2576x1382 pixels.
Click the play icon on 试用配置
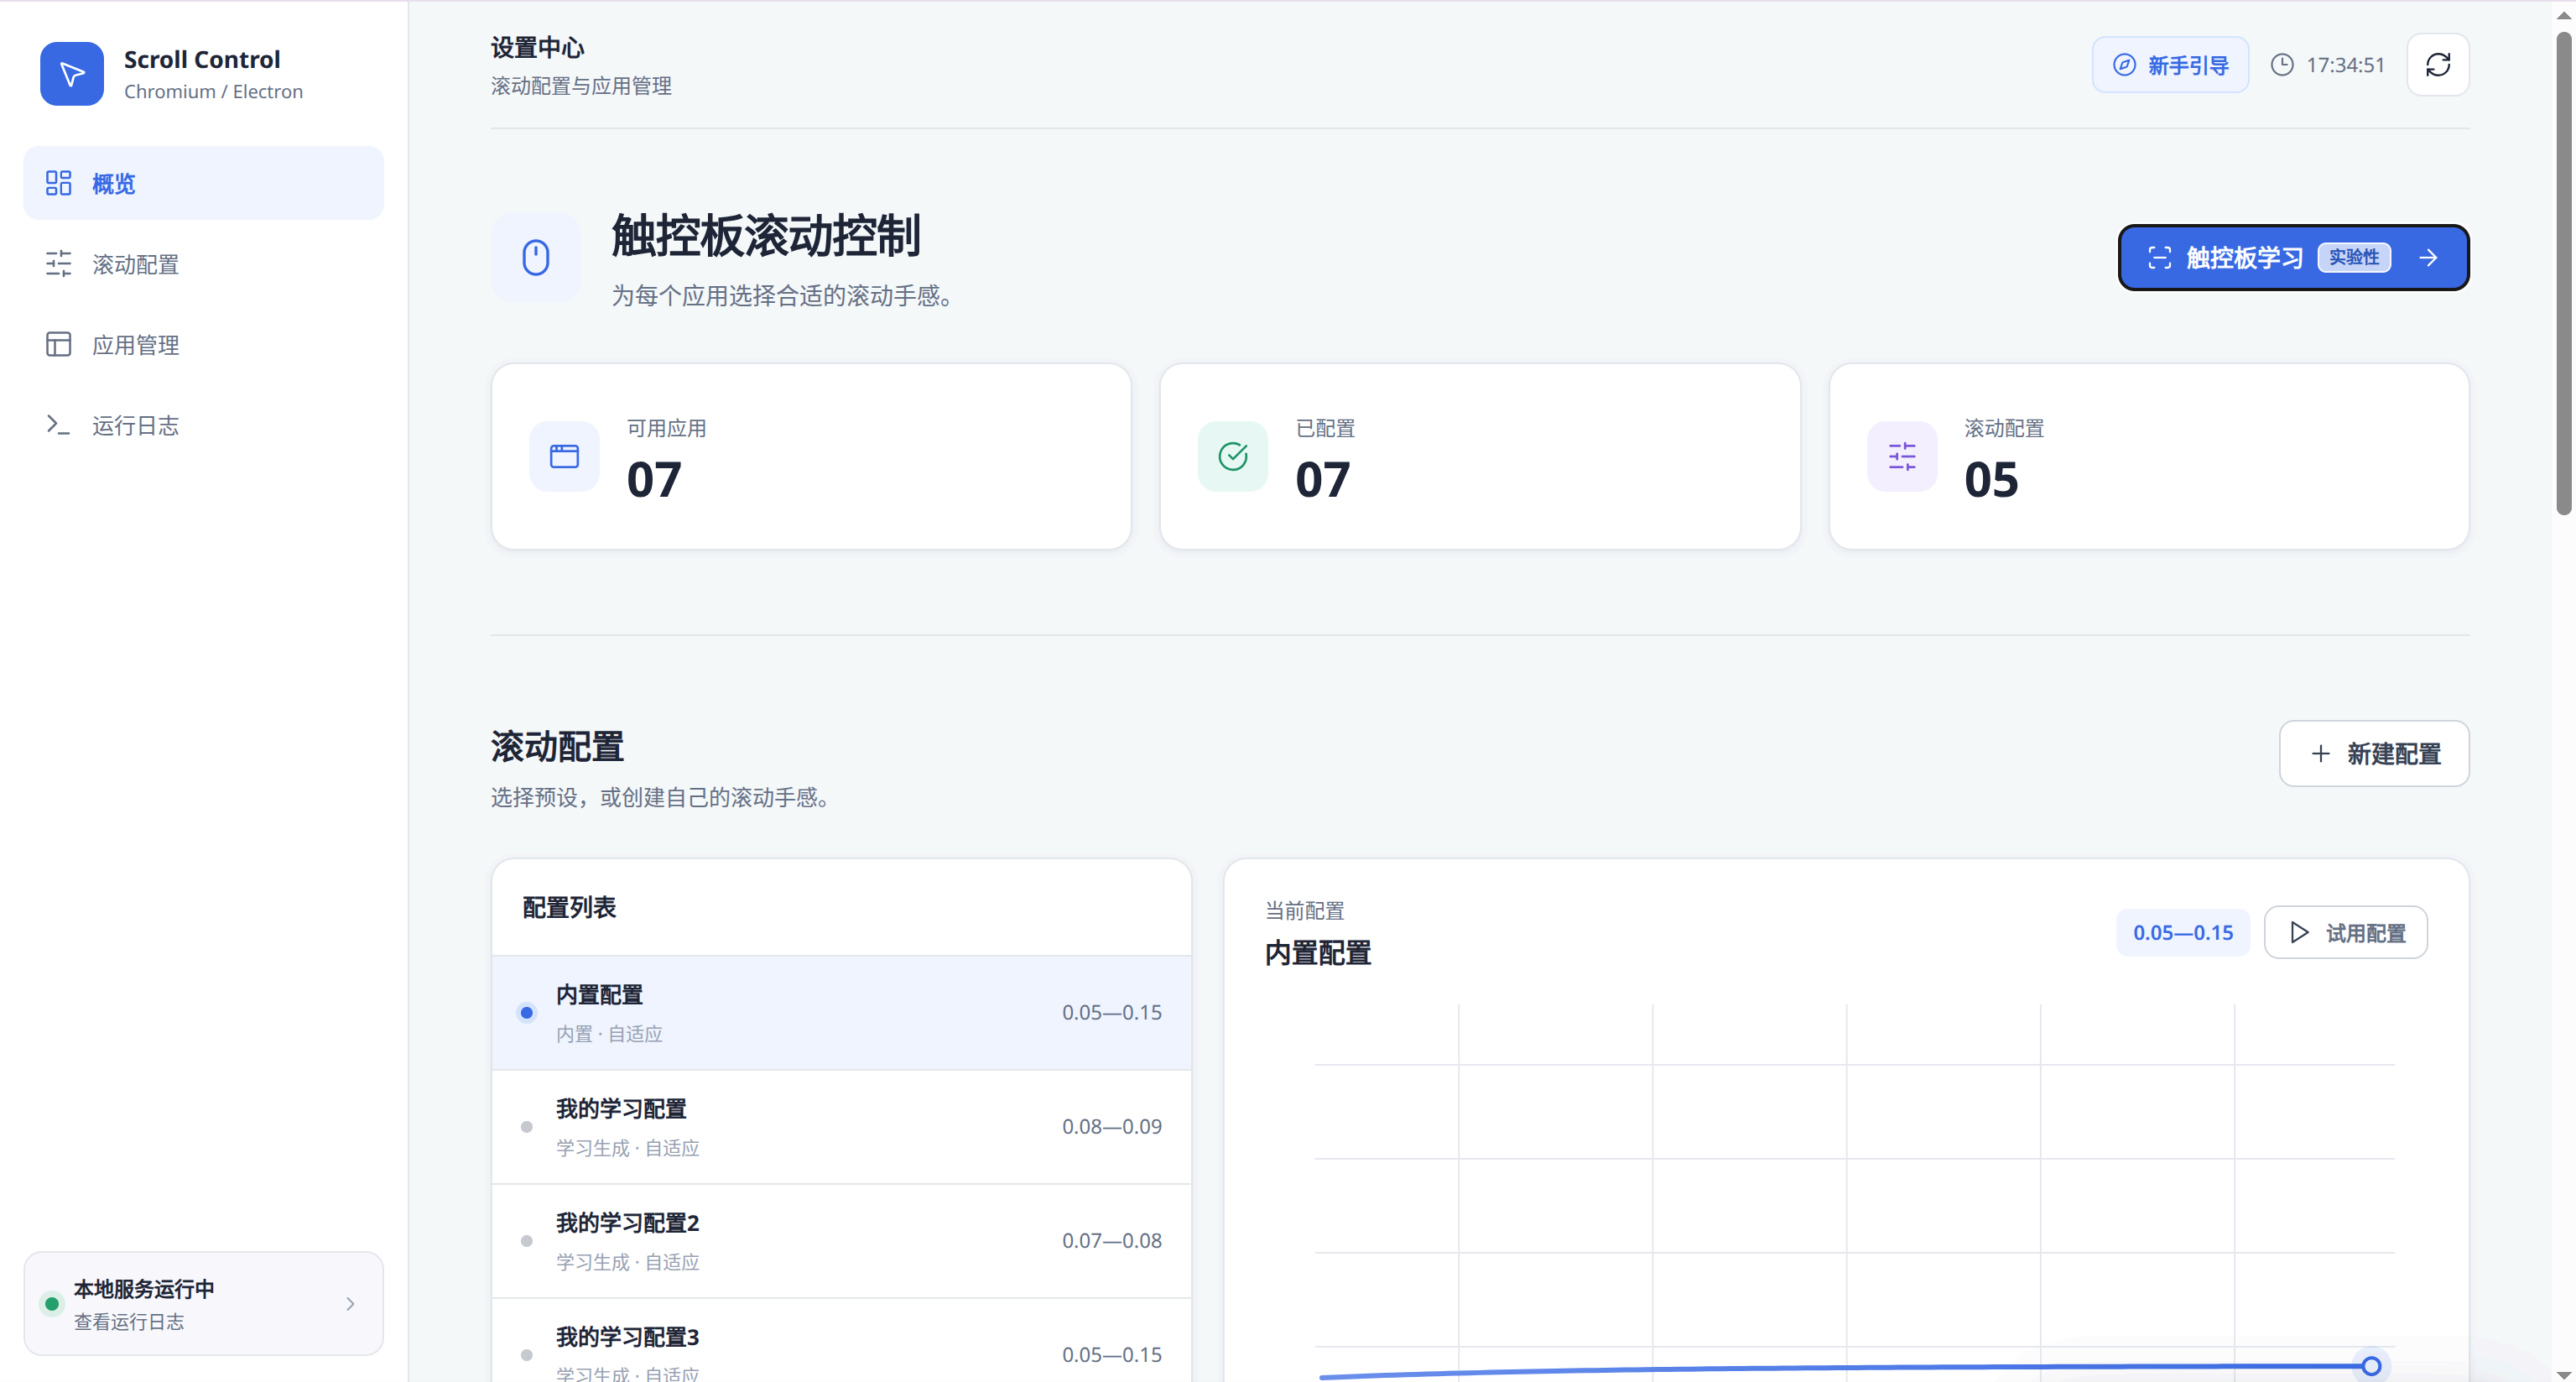point(2300,932)
